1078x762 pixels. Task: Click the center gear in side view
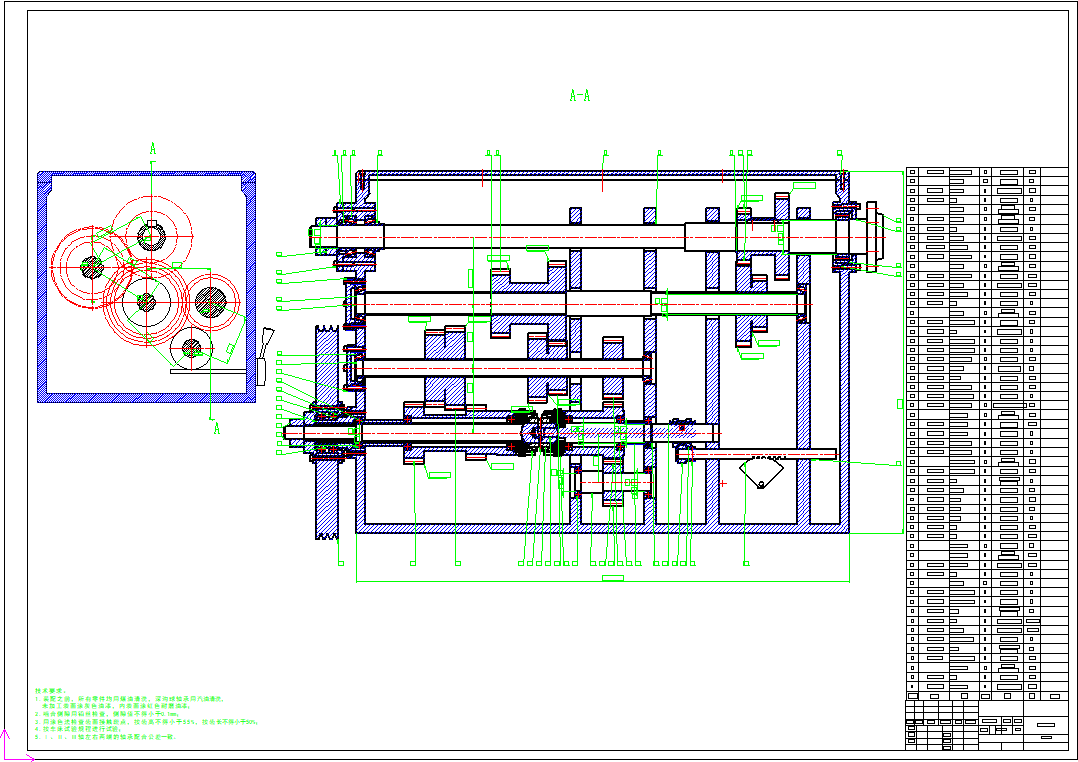tap(146, 301)
